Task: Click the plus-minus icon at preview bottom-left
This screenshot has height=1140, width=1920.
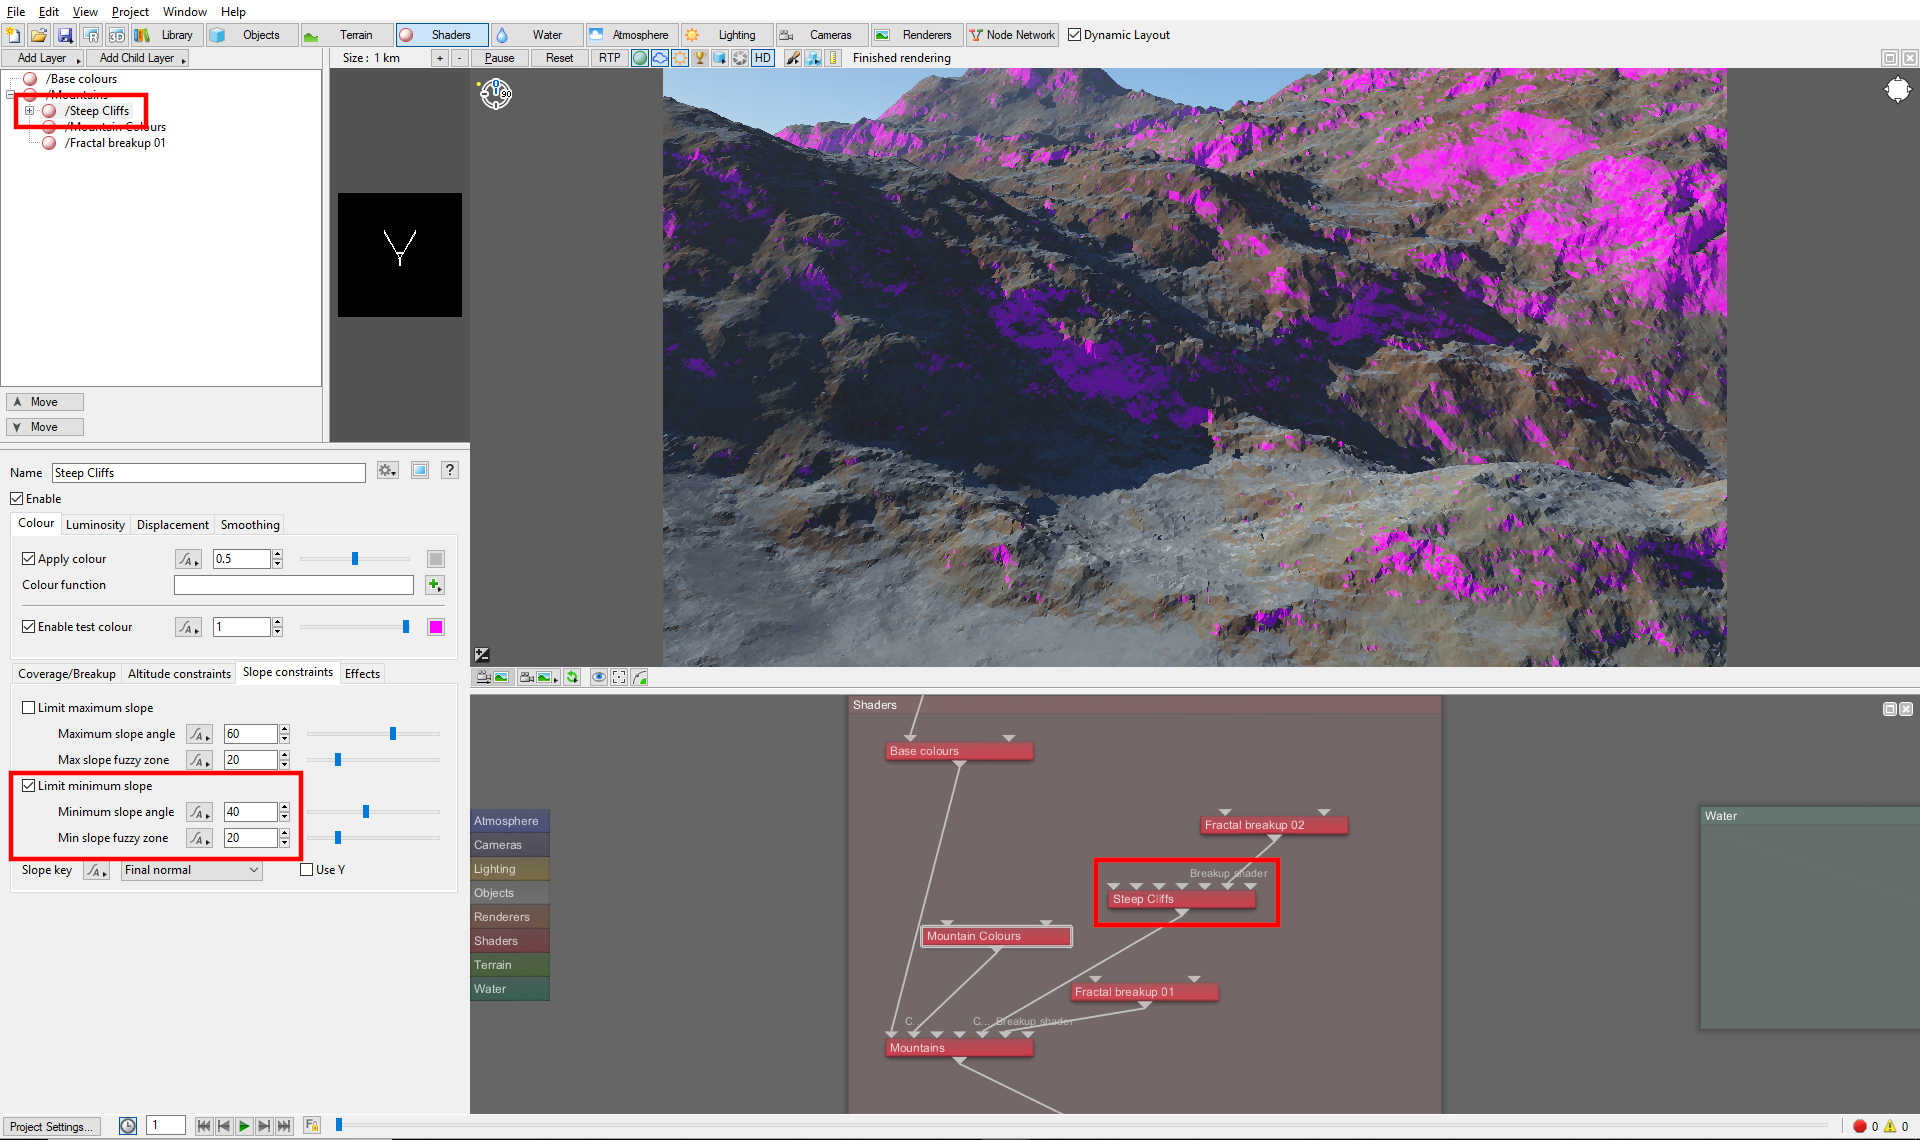Action: (482, 654)
